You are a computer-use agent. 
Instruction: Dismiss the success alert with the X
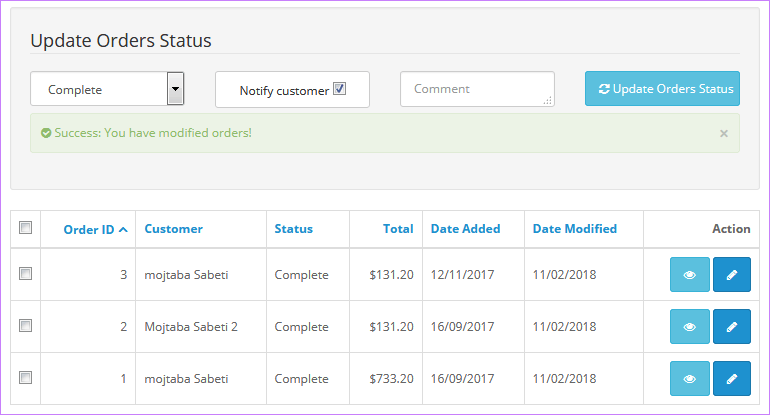click(x=724, y=133)
